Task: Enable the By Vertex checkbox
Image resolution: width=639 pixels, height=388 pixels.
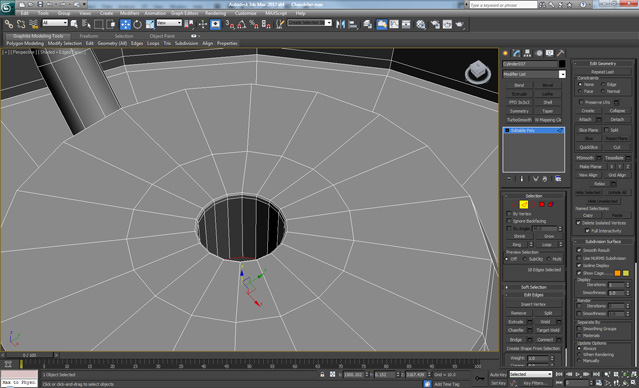Action: 509,214
